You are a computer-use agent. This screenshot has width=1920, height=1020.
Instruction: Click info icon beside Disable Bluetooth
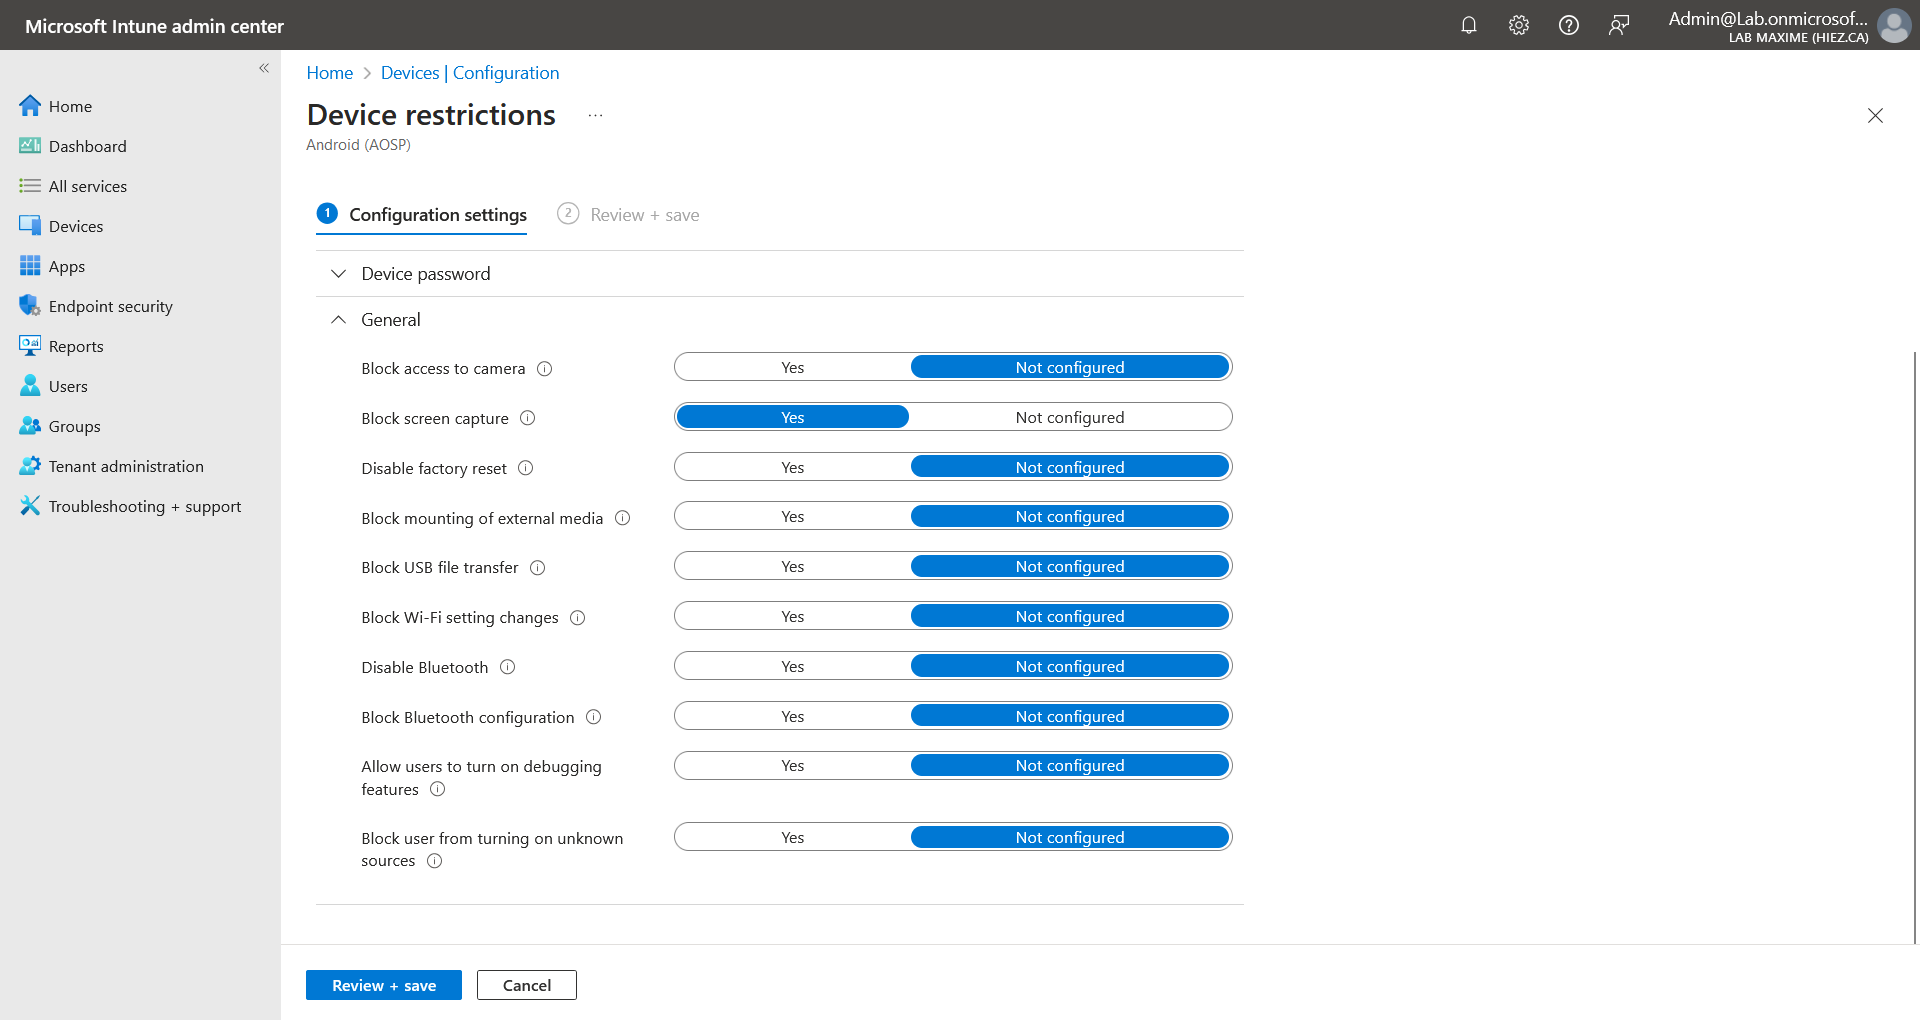click(x=508, y=667)
